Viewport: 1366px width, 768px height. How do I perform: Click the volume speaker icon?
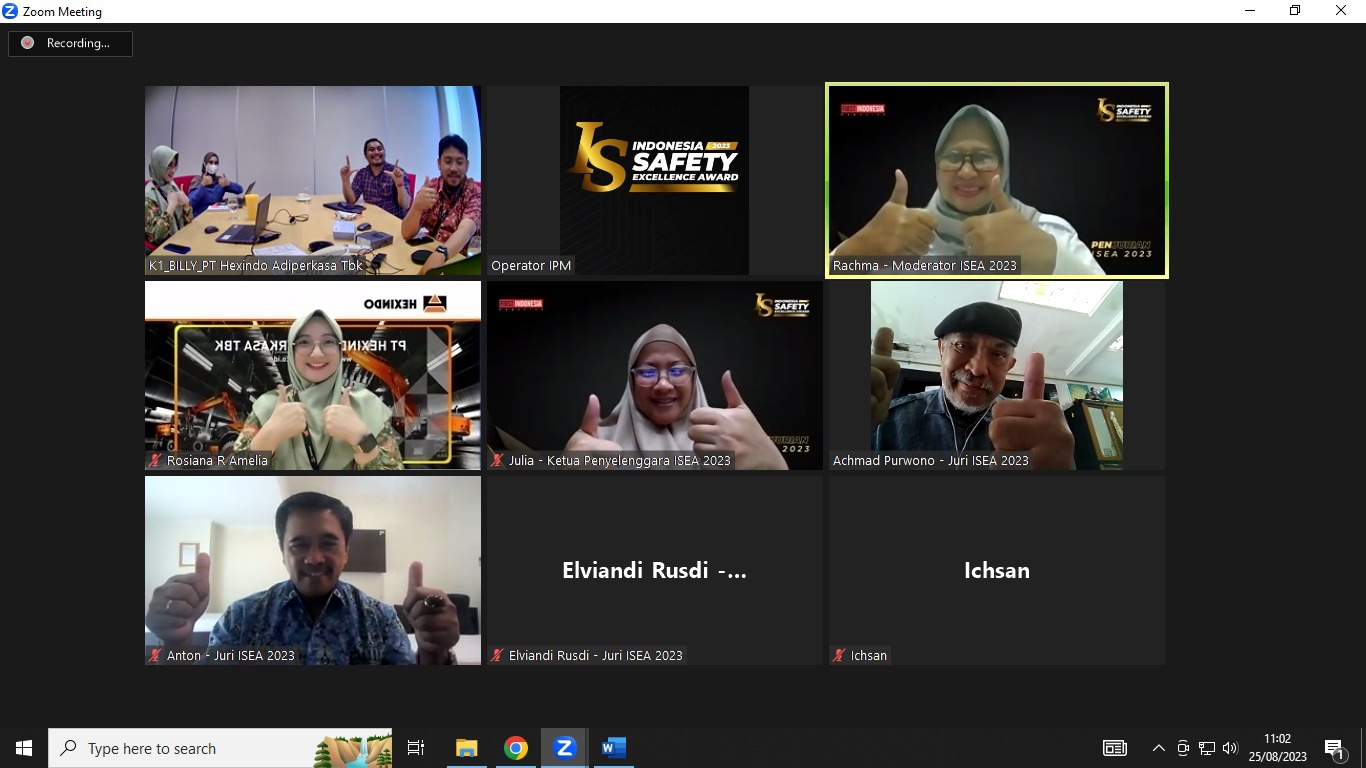(x=1230, y=748)
